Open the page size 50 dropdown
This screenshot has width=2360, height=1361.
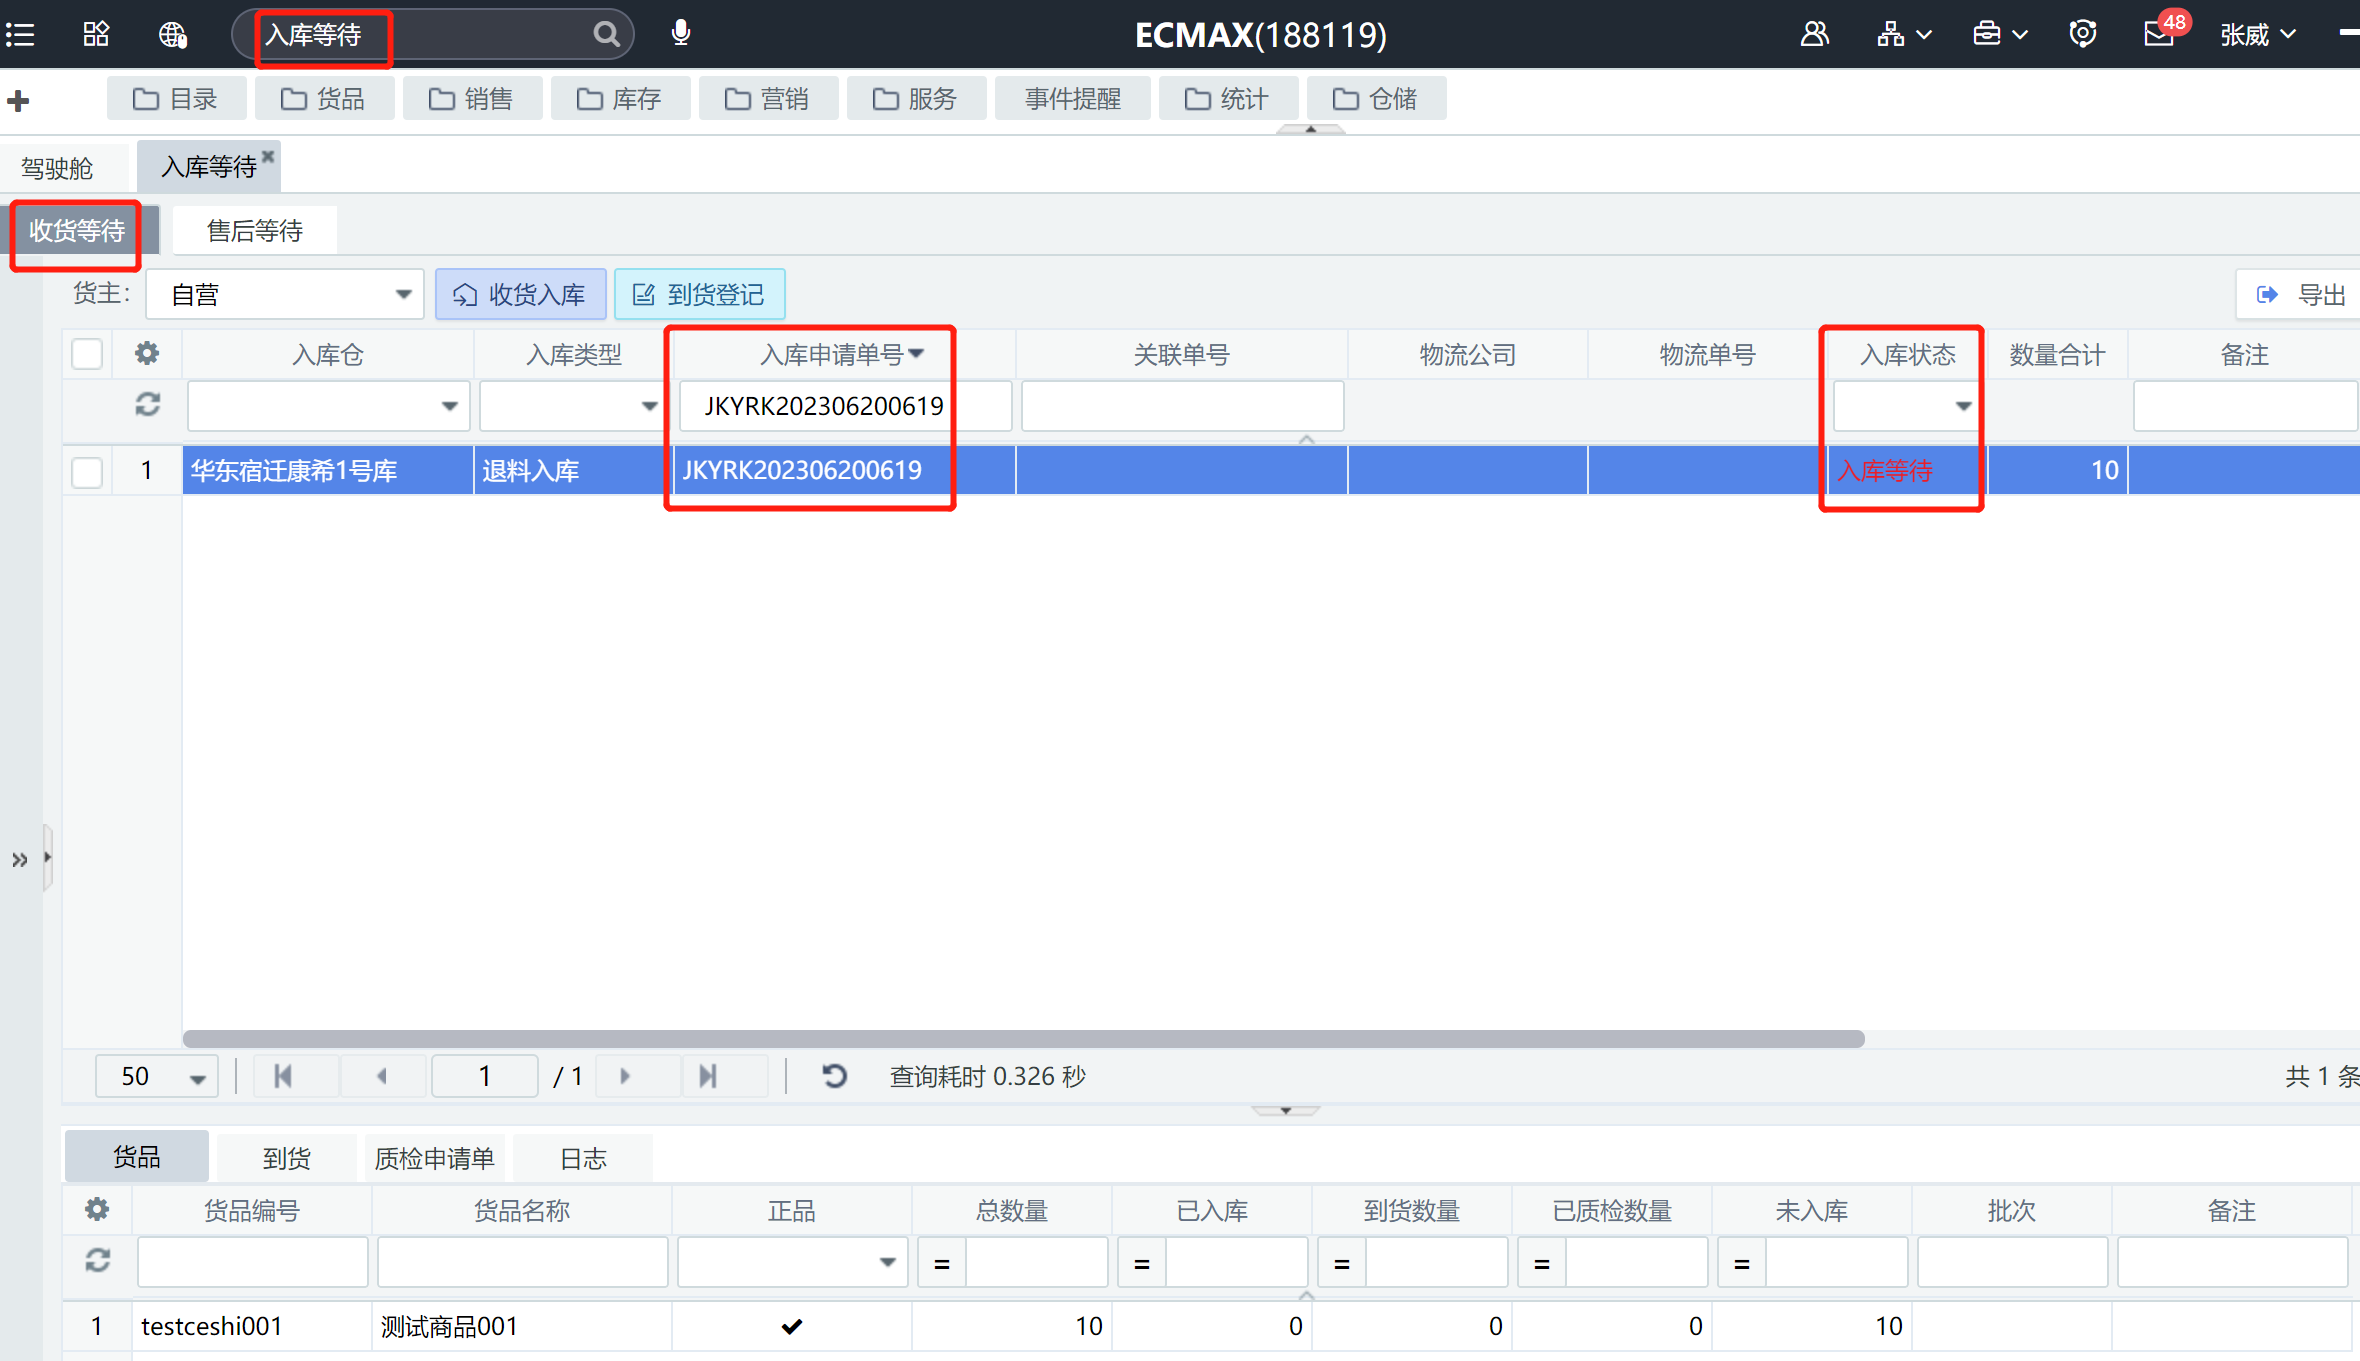click(157, 1076)
